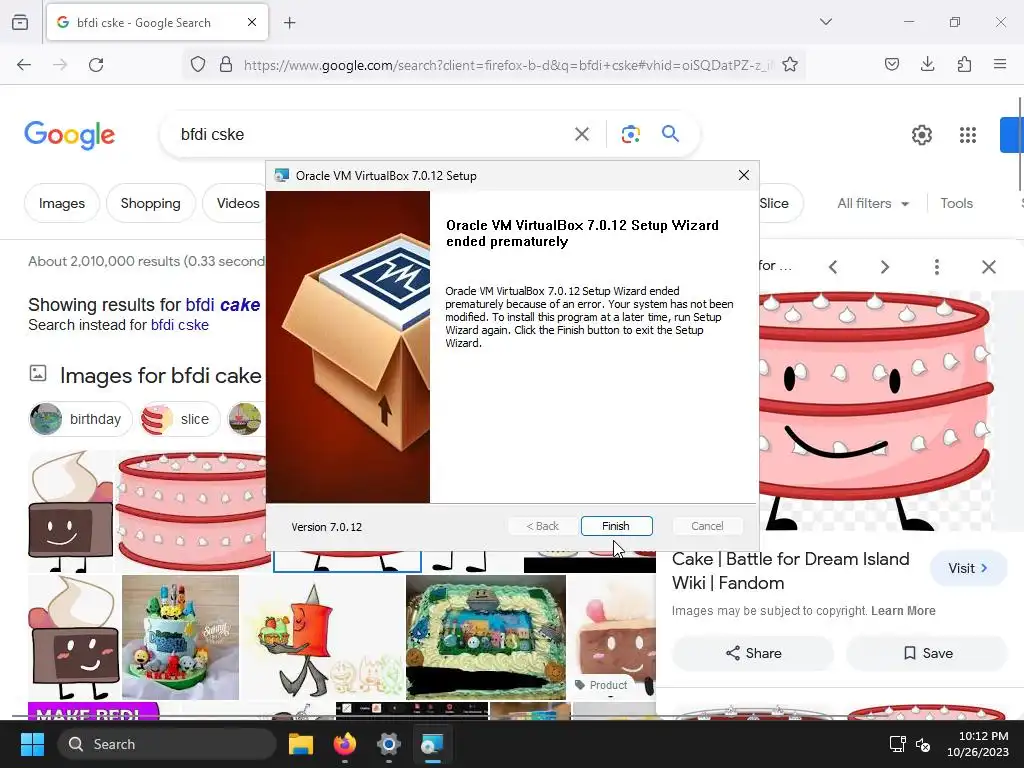This screenshot has width=1024, height=768.
Task: Click the Learn More copyright link
Action: pos(903,611)
